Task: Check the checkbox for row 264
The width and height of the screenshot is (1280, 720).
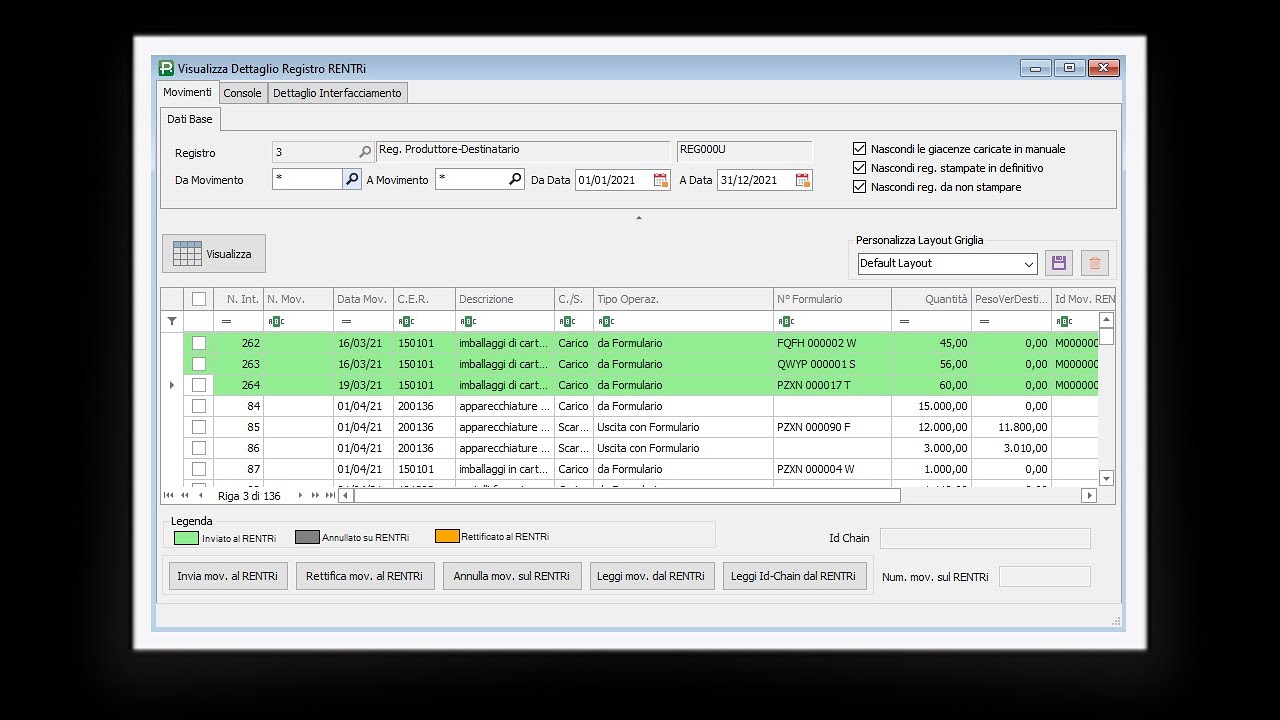Action: pos(199,385)
